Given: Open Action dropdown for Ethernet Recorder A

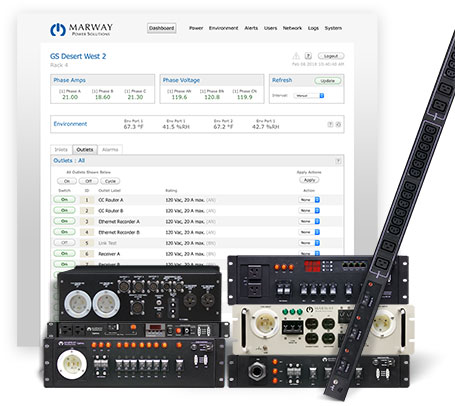Looking at the screenshot, I should click(x=309, y=221).
